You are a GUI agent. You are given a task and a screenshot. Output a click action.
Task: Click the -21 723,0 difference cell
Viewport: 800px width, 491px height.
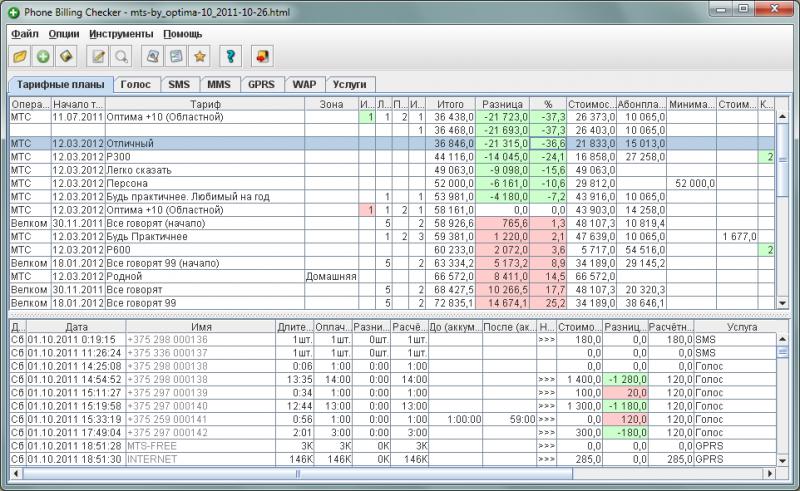point(502,117)
